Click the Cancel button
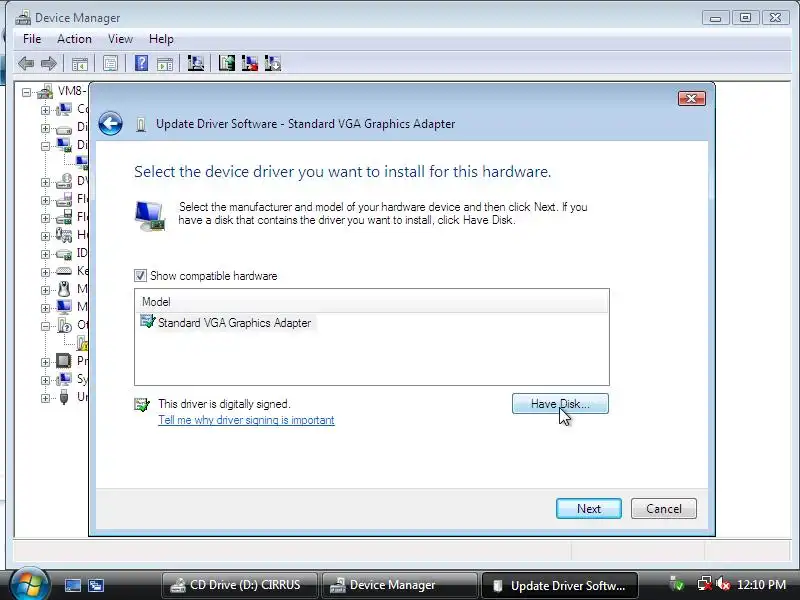 (x=664, y=509)
